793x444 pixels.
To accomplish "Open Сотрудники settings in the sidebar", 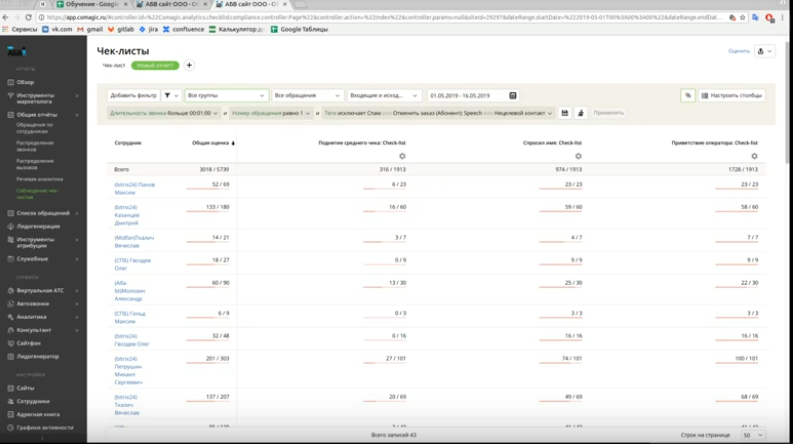I will 33,401.
